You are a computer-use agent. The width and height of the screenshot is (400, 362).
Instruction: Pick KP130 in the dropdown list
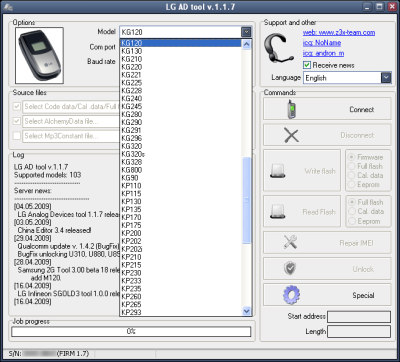coord(180,201)
